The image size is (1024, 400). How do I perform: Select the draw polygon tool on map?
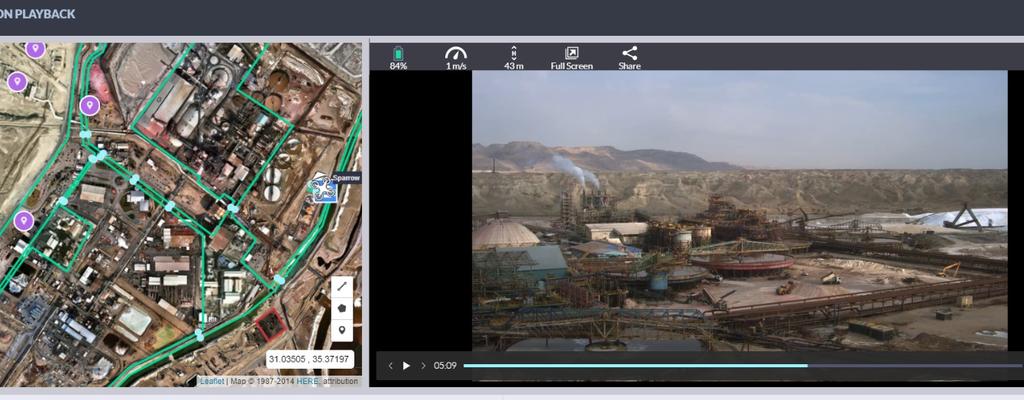342,308
